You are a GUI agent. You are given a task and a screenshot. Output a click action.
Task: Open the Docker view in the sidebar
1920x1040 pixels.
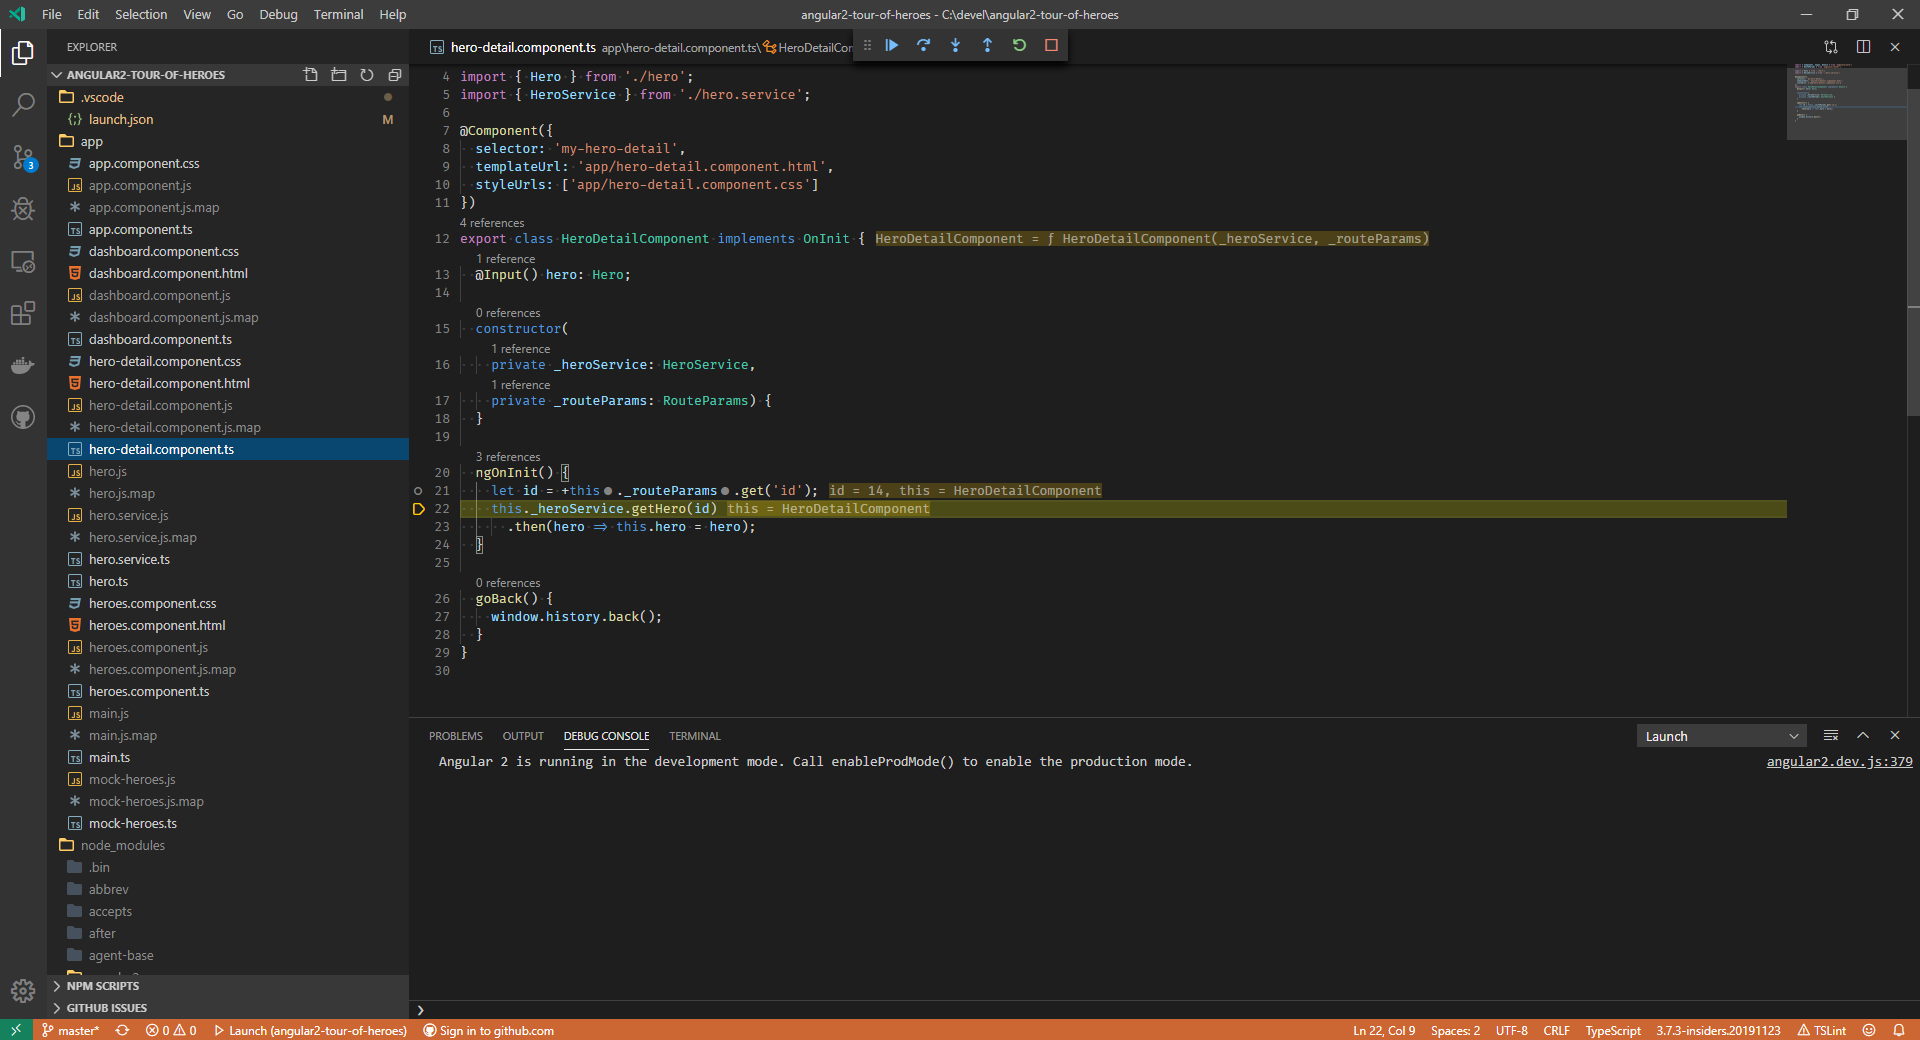[x=22, y=365]
